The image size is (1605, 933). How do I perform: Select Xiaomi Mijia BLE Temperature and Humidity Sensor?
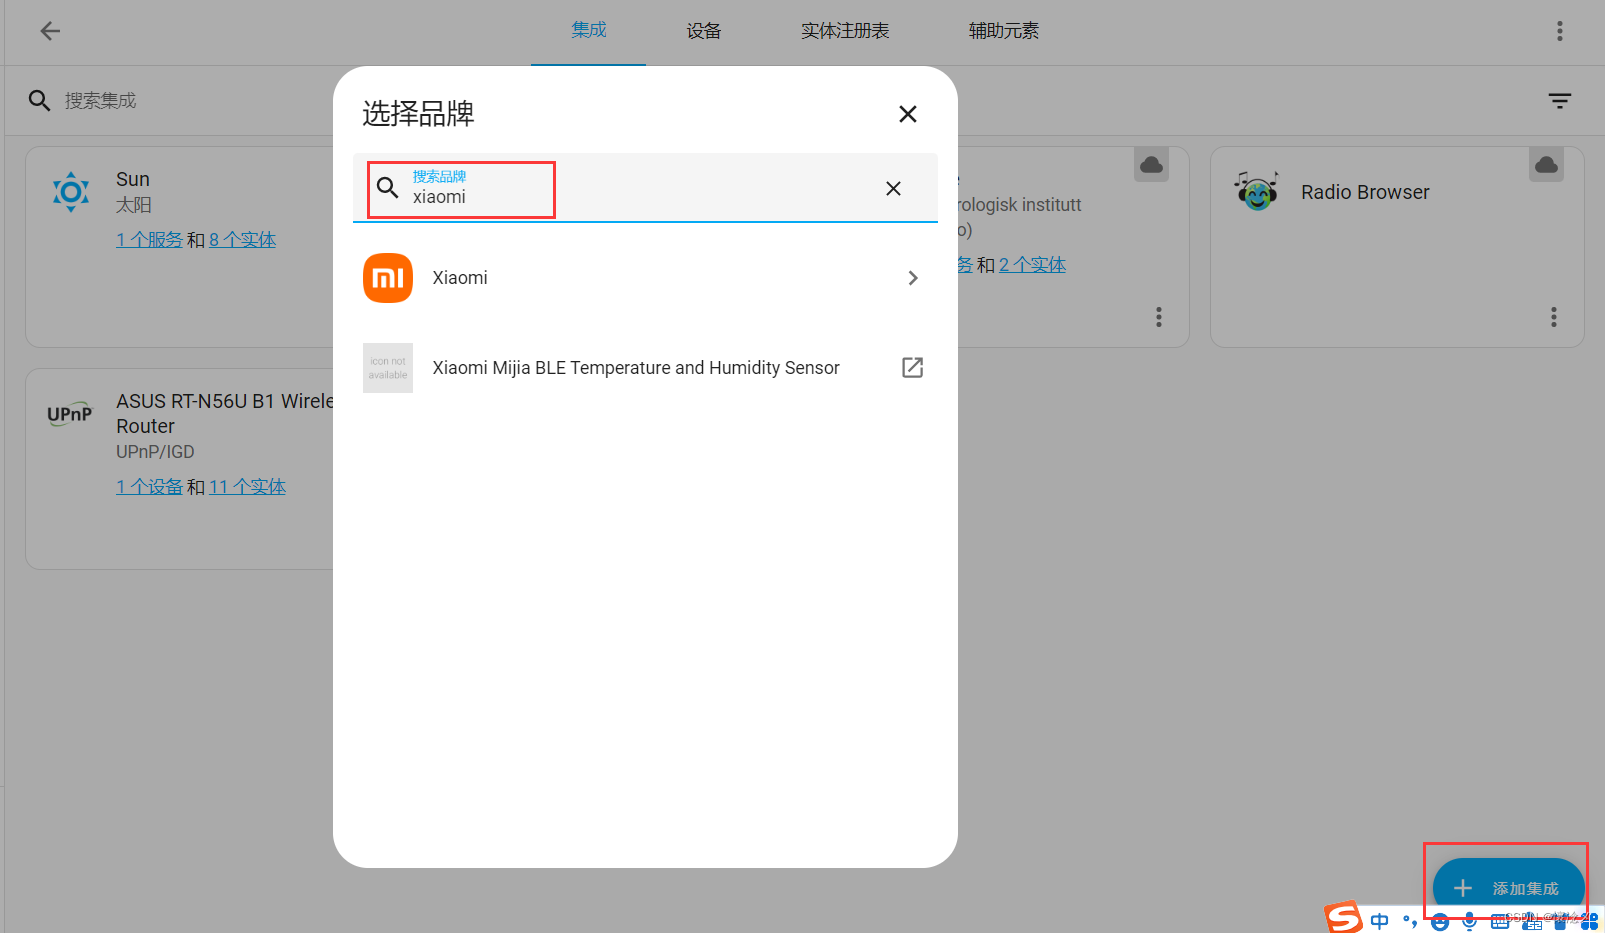645,368
